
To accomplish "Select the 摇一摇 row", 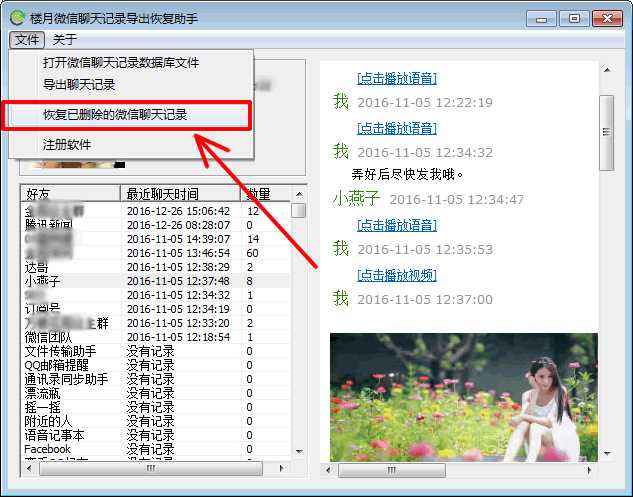I will pyautogui.click(x=155, y=407).
